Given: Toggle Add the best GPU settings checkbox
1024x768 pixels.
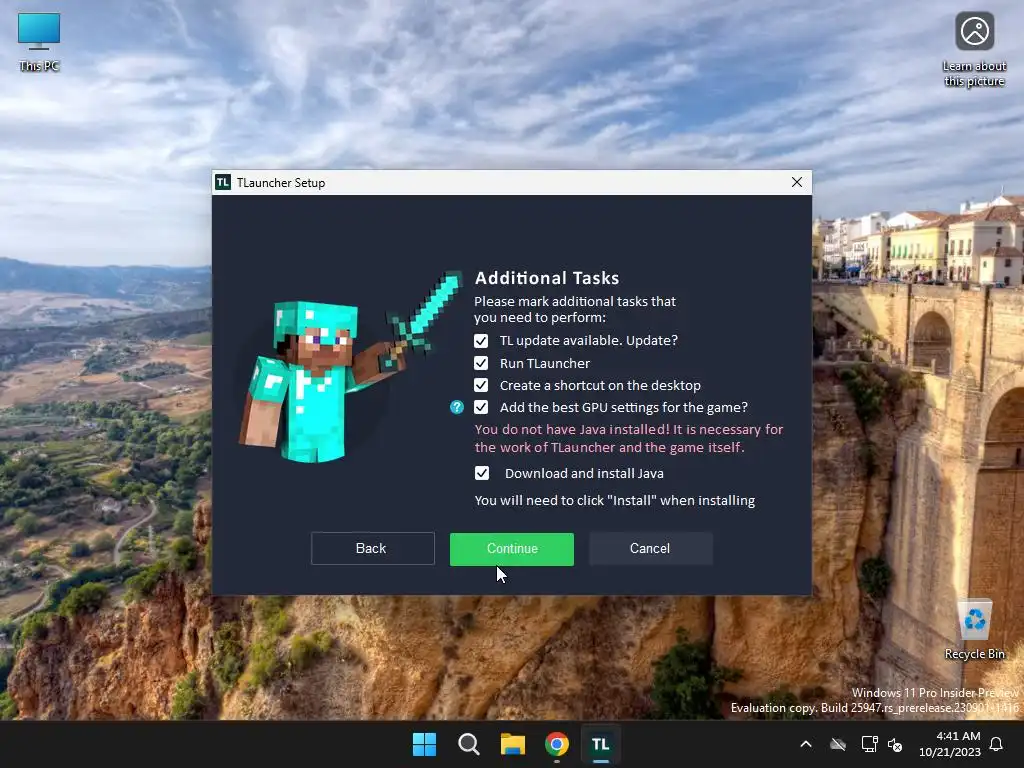Looking at the screenshot, I should pyautogui.click(x=481, y=408).
